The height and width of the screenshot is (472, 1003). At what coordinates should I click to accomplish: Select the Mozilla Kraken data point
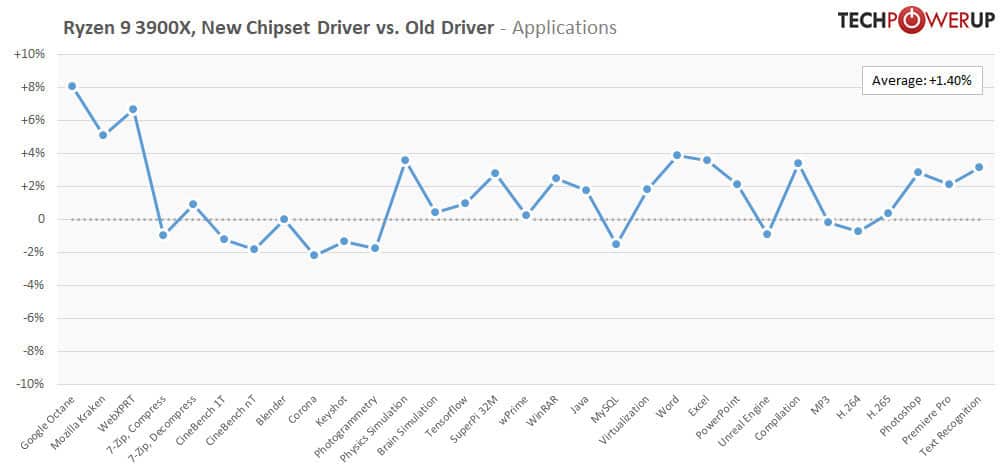(x=102, y=135)
